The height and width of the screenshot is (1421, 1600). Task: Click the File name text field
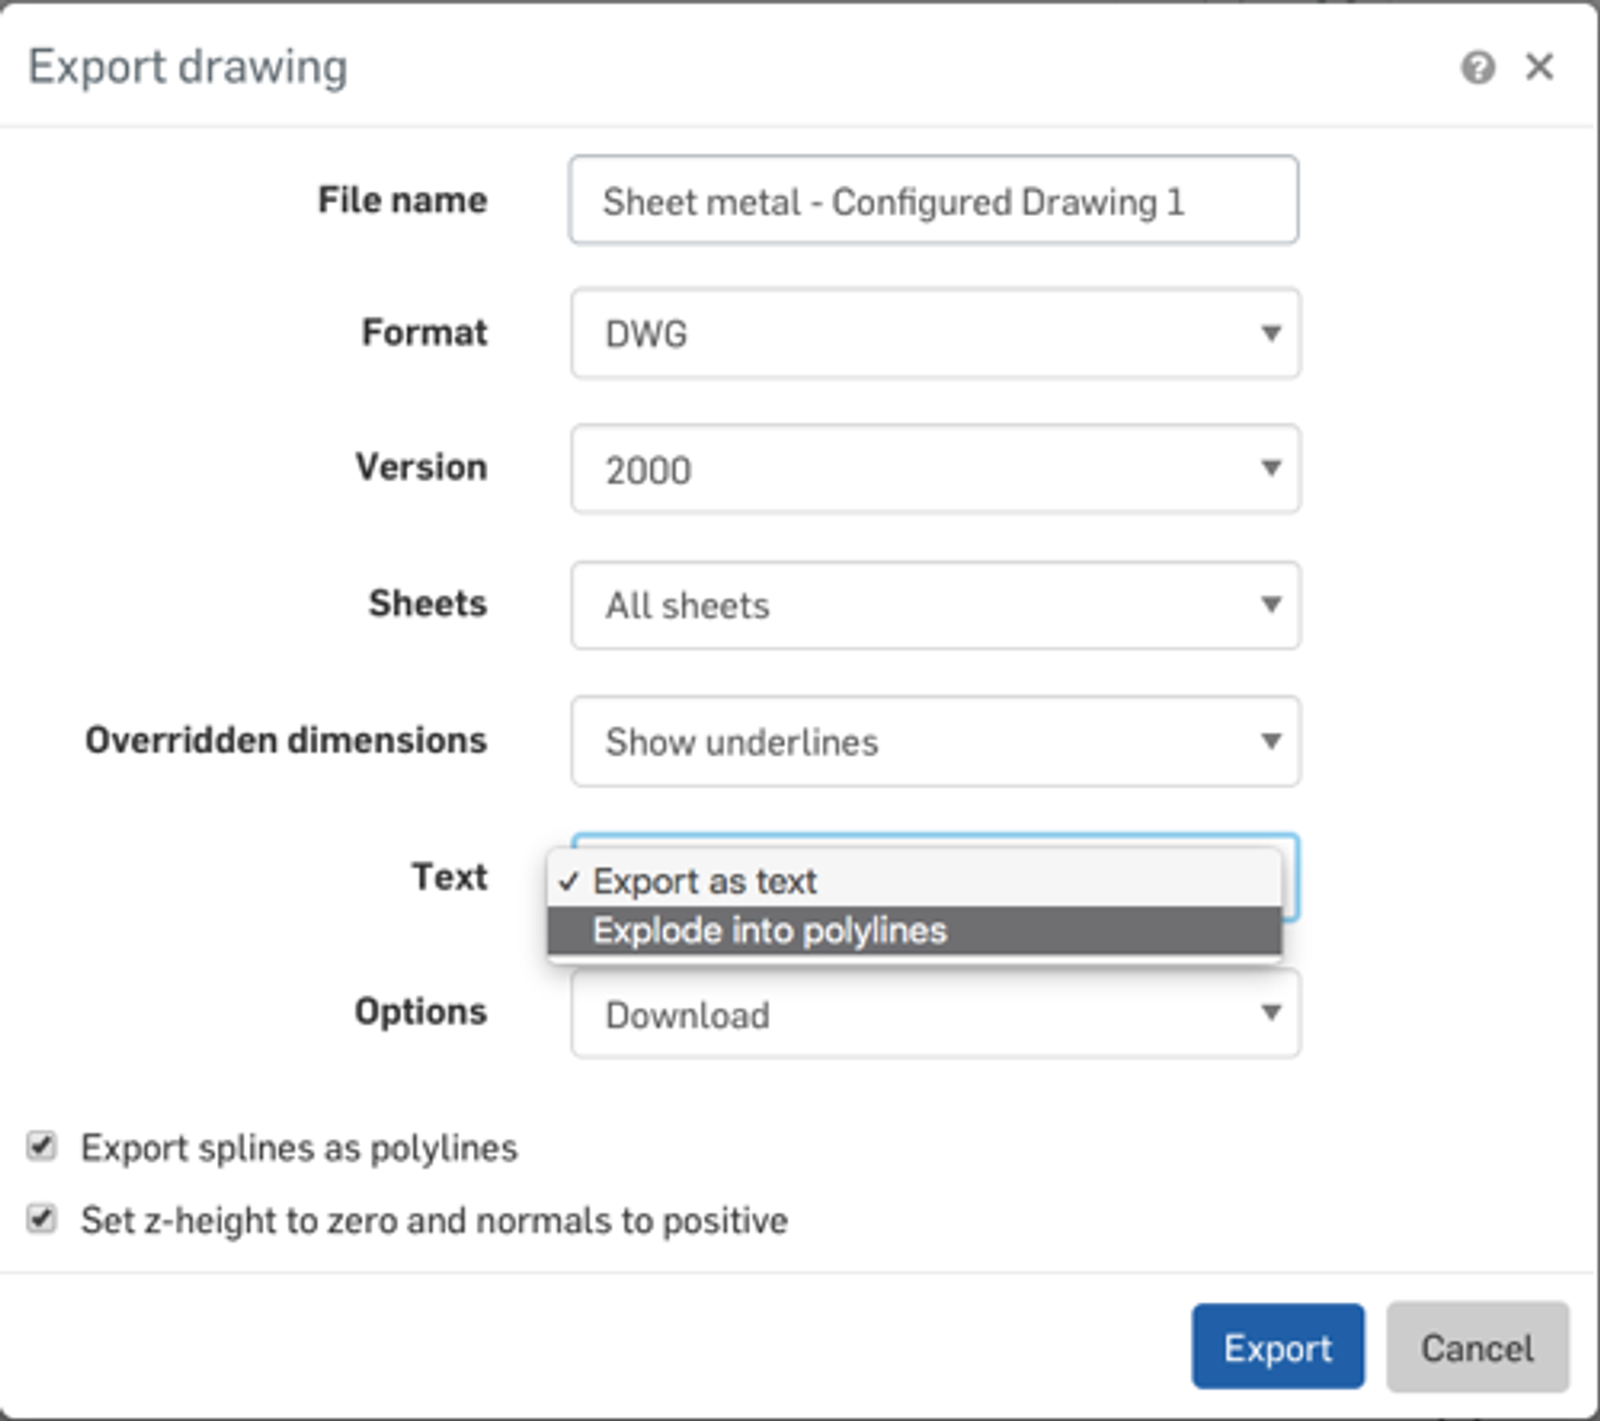[x=933, y=201]
